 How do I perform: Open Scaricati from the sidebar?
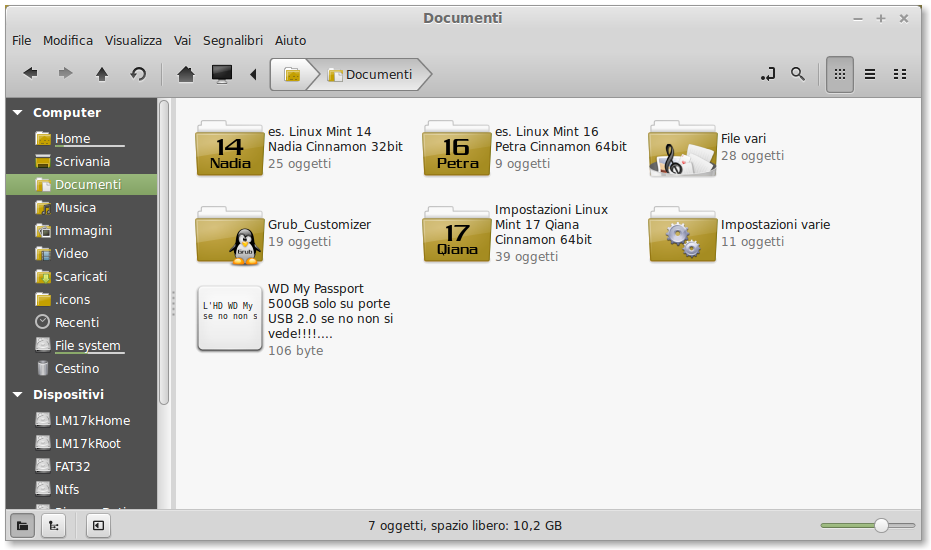[81, 277]
